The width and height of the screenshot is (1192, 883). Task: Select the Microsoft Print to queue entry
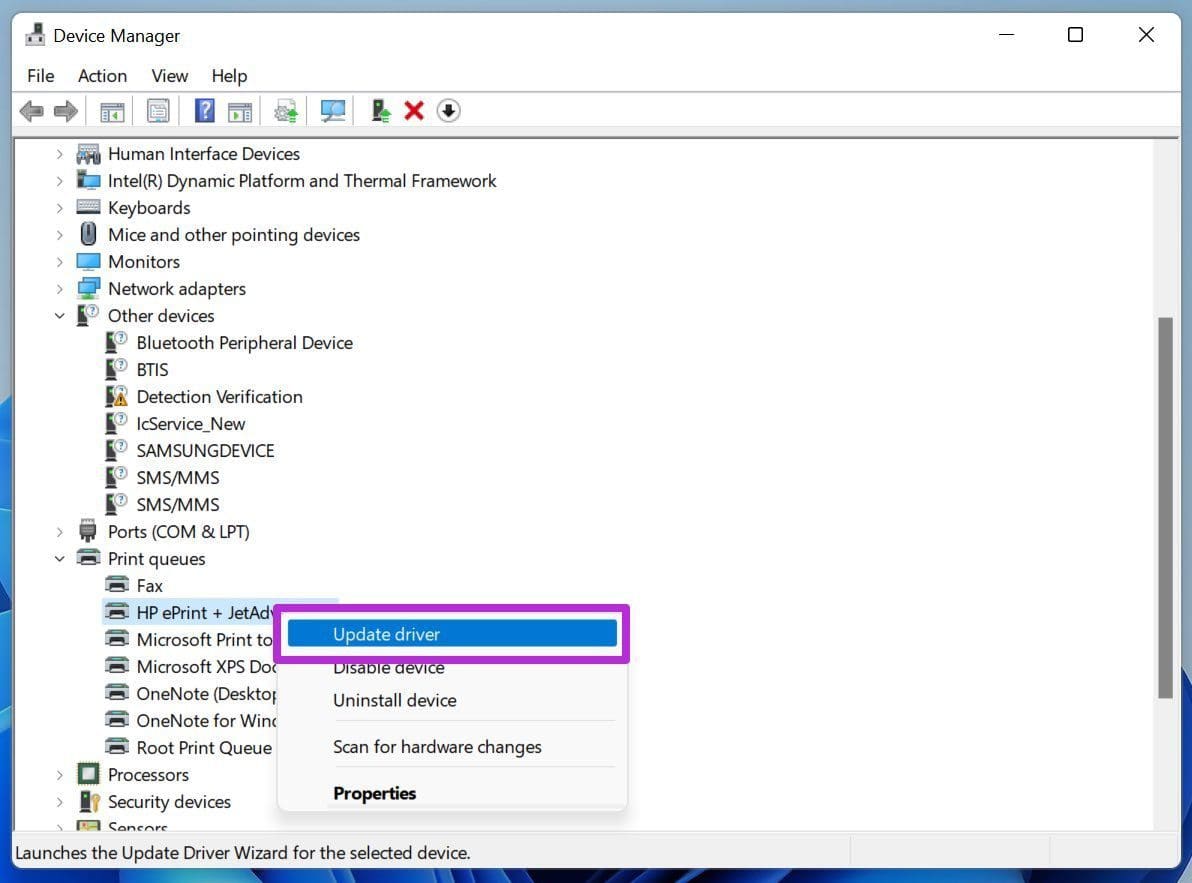(x=204, y=639)
